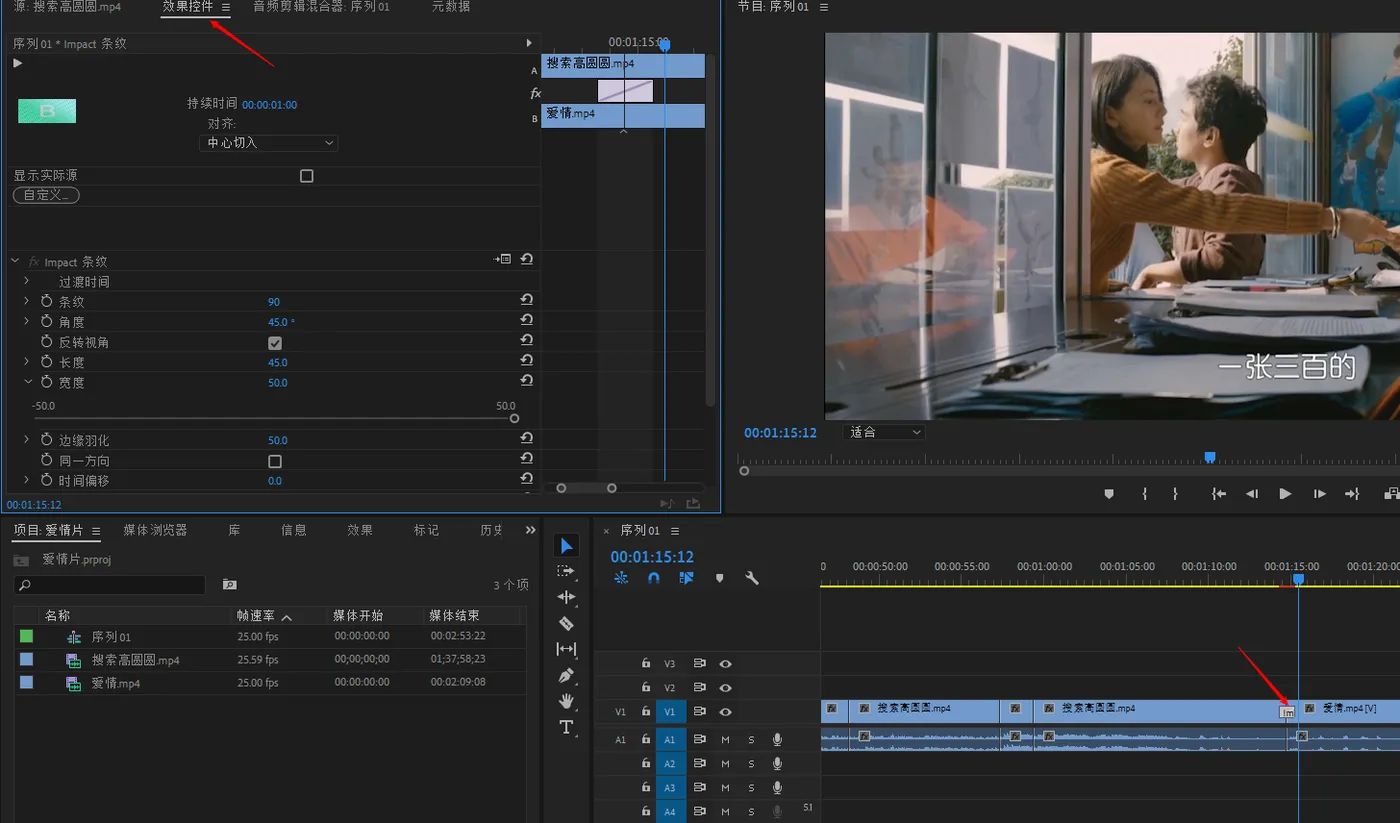Go to In point in Program monitor

tap(1218, 493)
